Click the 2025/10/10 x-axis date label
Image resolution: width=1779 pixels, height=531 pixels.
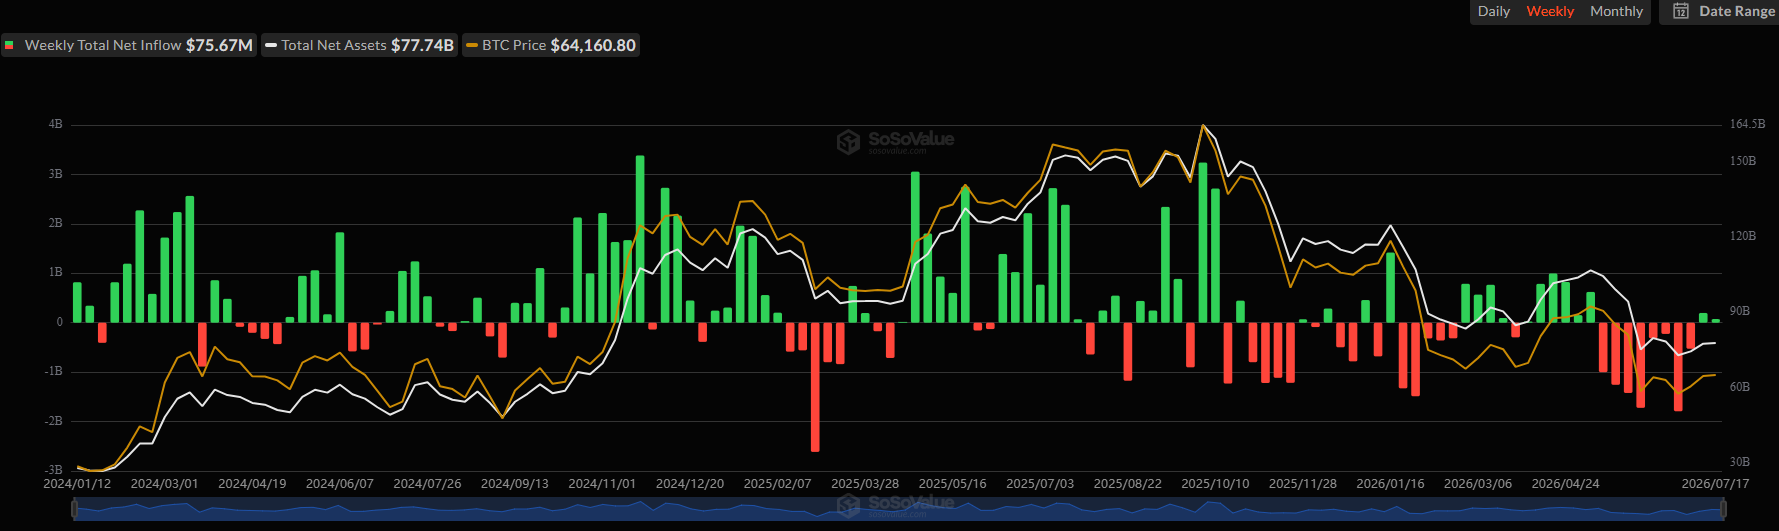pyautogui.click(x=1215, y=484)
